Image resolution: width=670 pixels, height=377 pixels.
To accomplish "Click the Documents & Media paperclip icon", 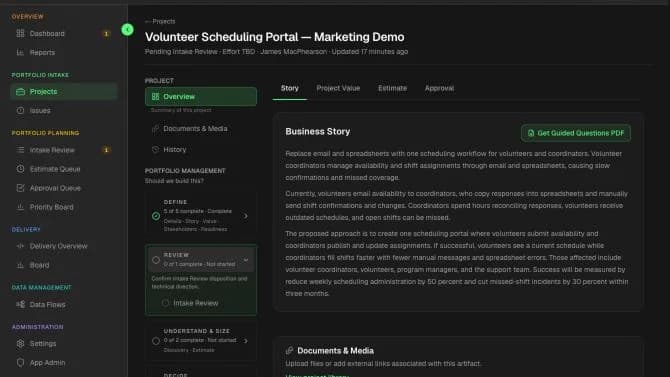I will pos(156,128).
